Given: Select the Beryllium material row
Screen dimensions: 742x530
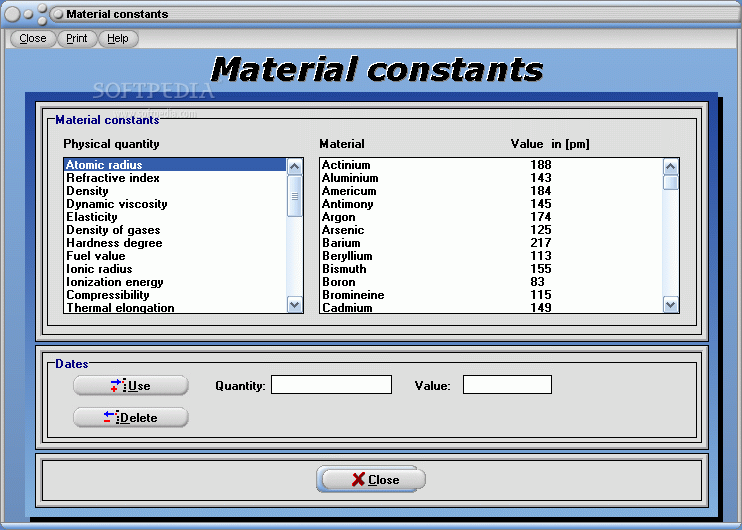Looking at the screenshot, I should [x=491, y=256].
